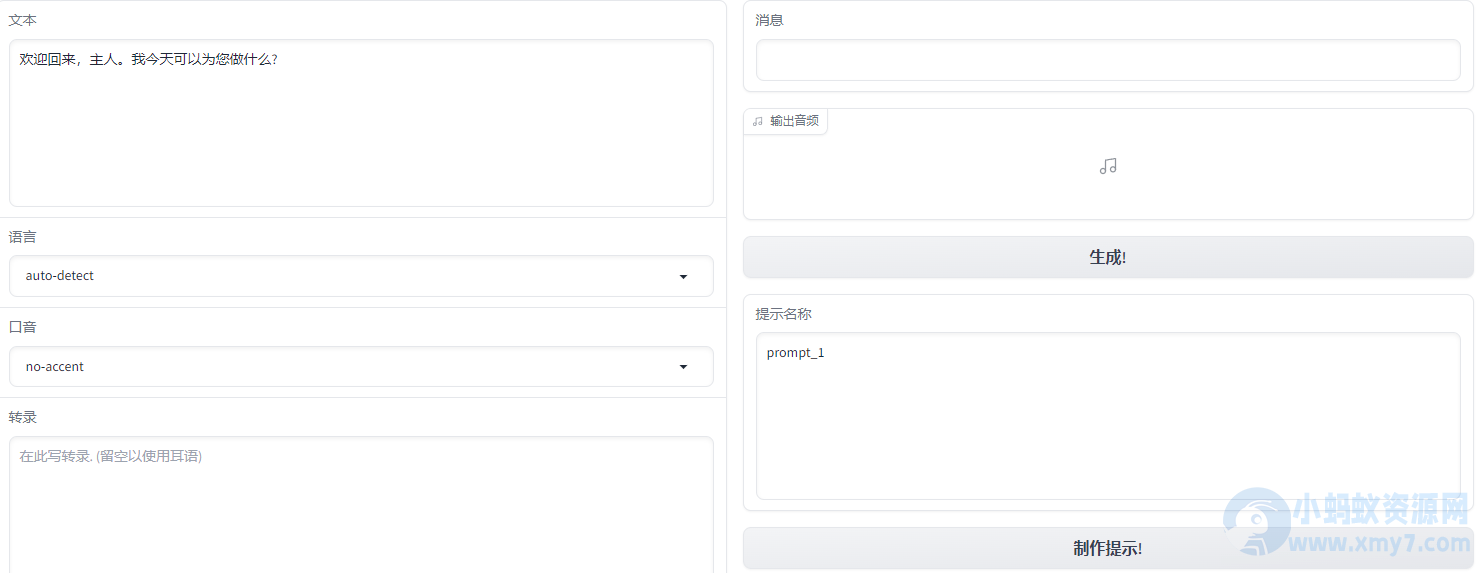1476x573 pixels.
Task: Click the arrow of the no-accent combo box
Action: tap(683, 367)
